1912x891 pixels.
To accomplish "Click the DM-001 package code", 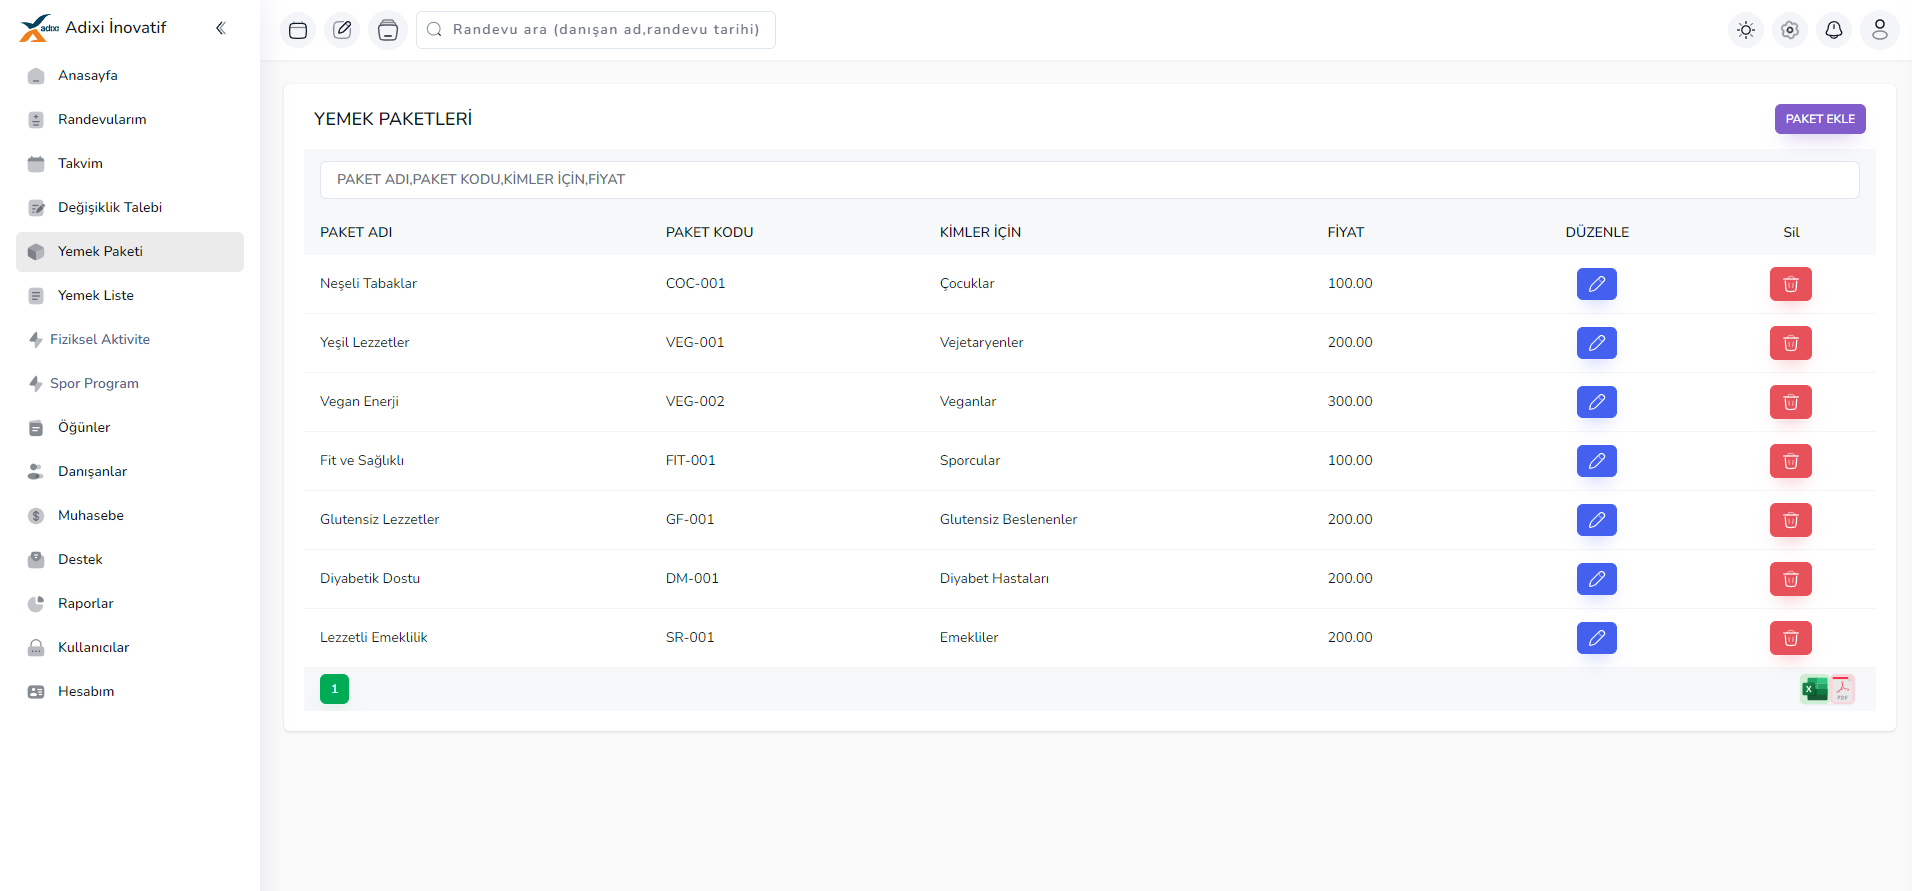I will (692, 579).
